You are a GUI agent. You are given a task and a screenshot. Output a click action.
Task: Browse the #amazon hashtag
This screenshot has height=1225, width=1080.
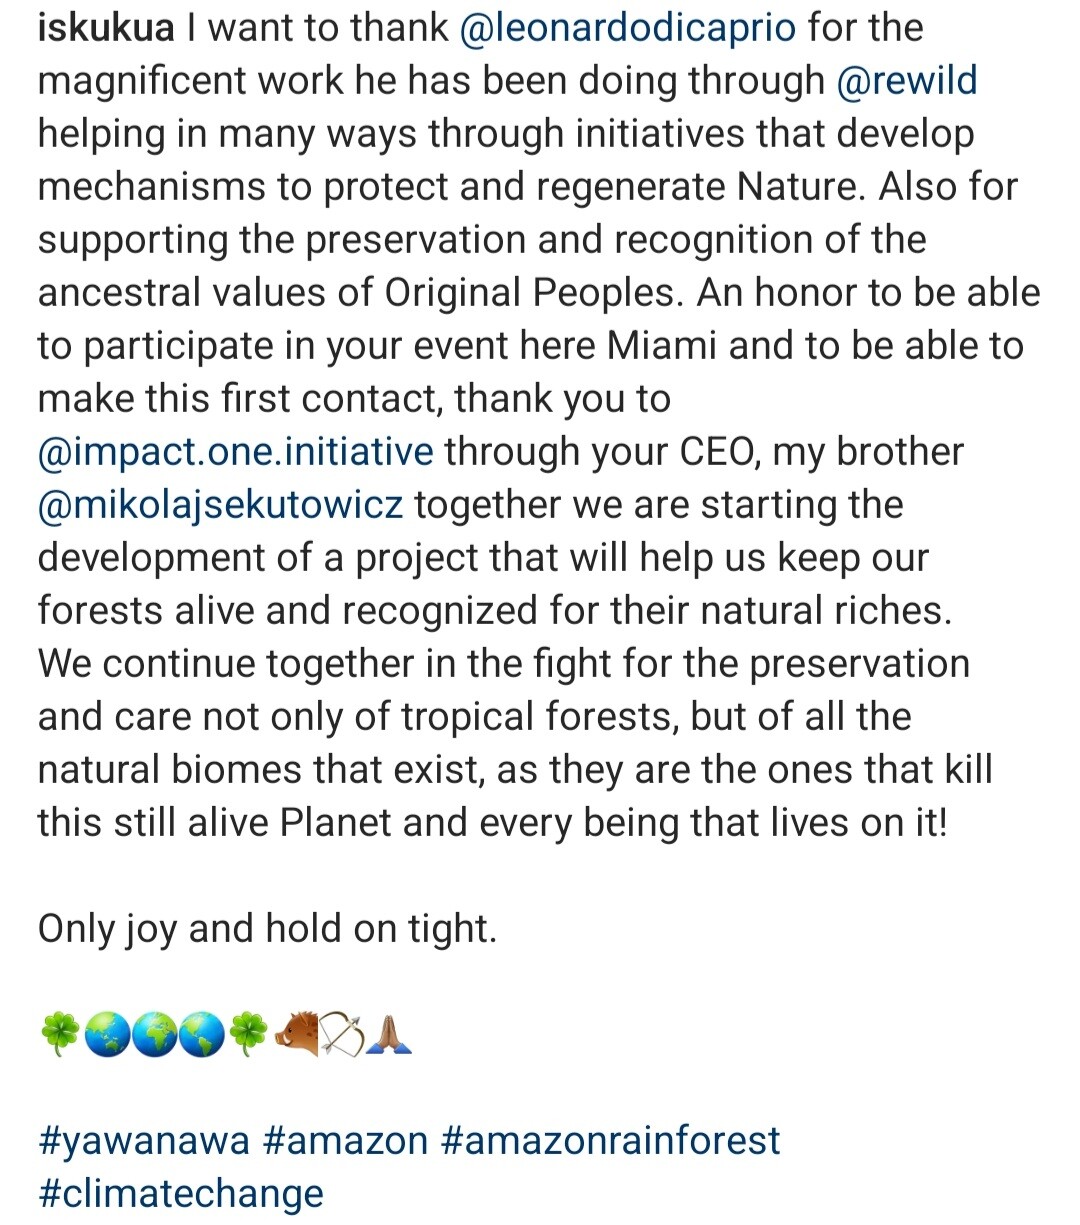(x=345, y=1140)
